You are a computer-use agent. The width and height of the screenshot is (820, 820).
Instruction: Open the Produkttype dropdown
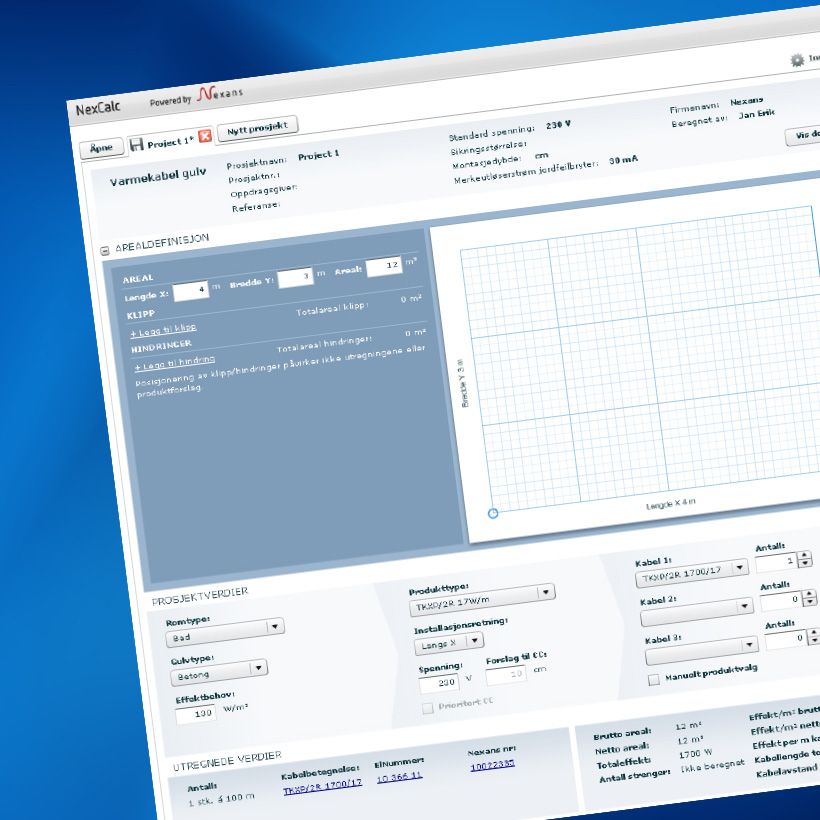pos(482,600)
